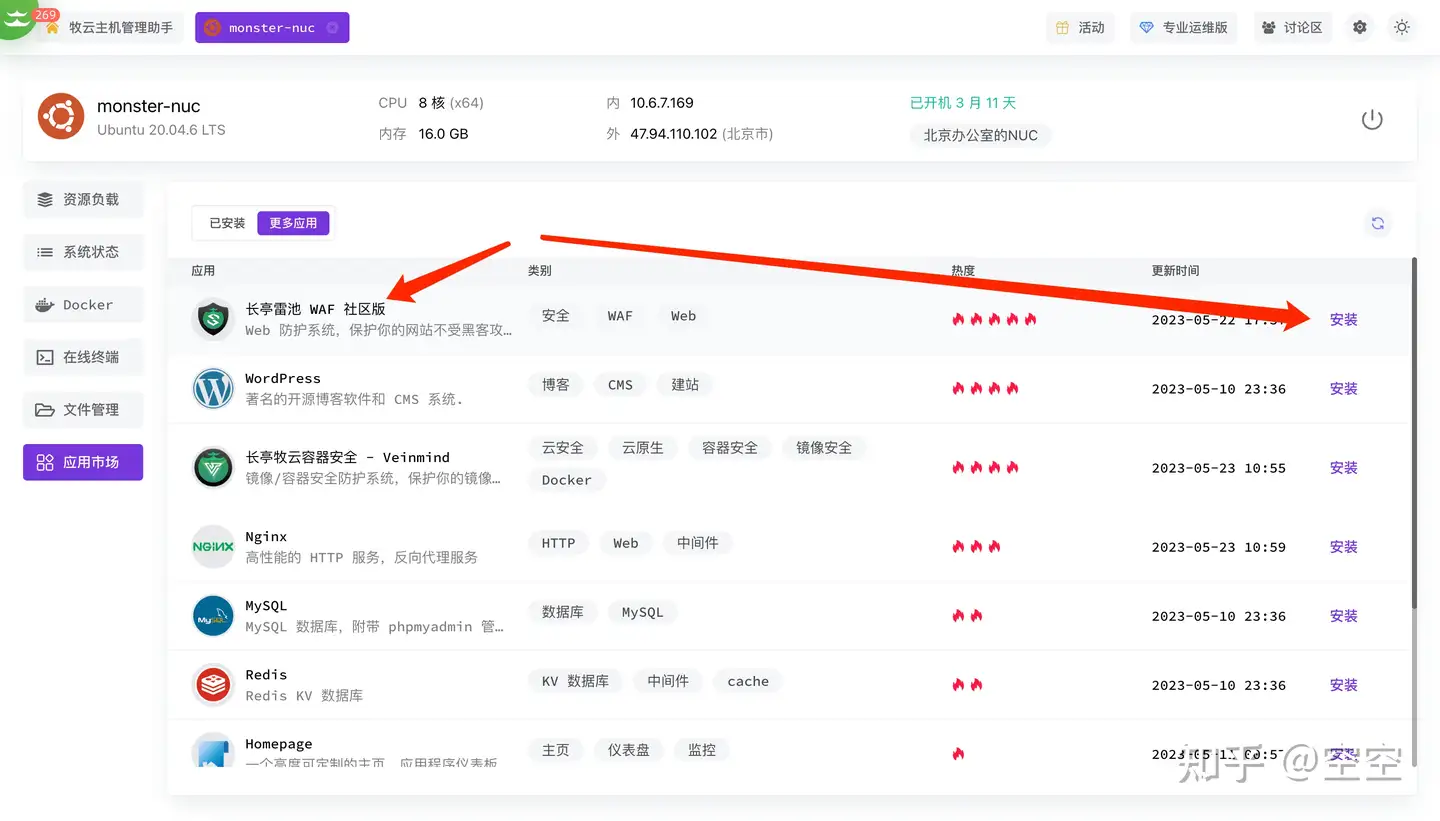This screenshot has width=1440, height=821.
Task: Click the cache tag of Redis
Action: tap(748, 681)
